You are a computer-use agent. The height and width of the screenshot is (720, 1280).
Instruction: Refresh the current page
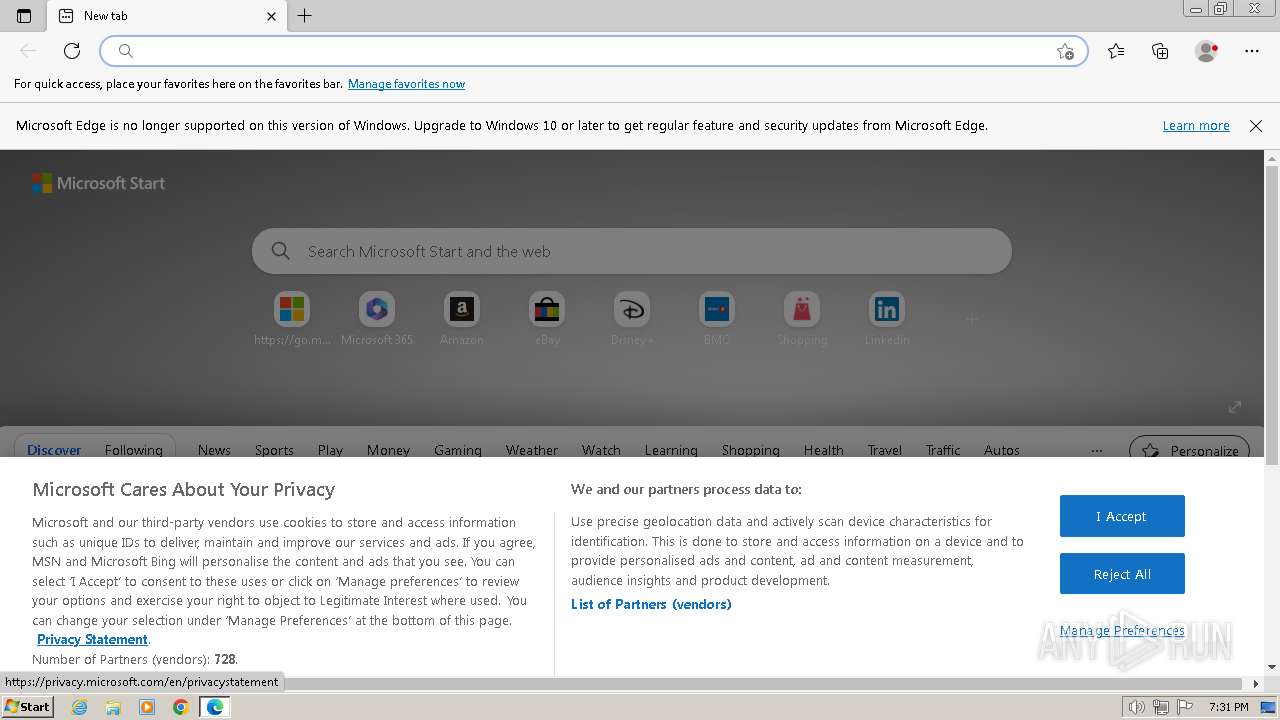pos(72,51)
